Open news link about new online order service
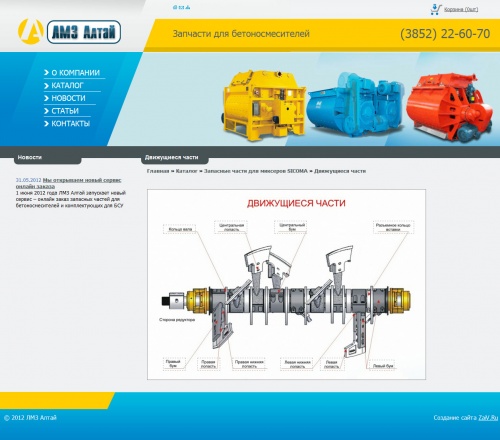The width and height of the screenshot is (500, 440). (68, 183)
